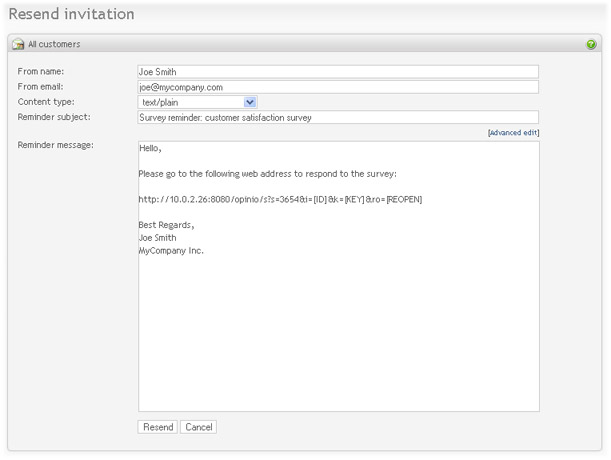Click the All customers list icon
611x460 pixels.
[18, 44]
